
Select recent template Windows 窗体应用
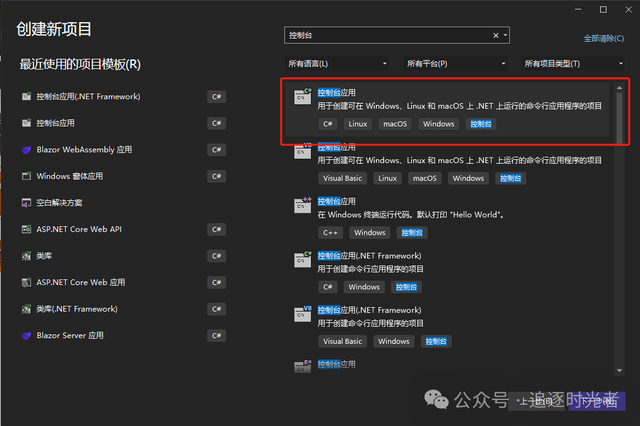69,176
